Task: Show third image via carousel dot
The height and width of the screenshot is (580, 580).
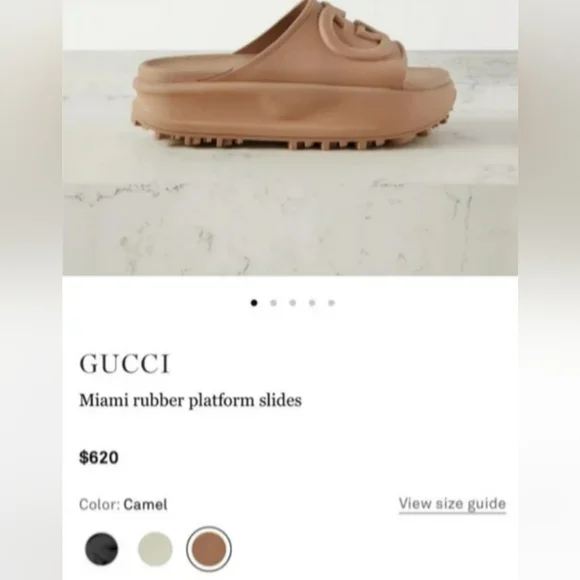Action: click(x=293, y=303)
